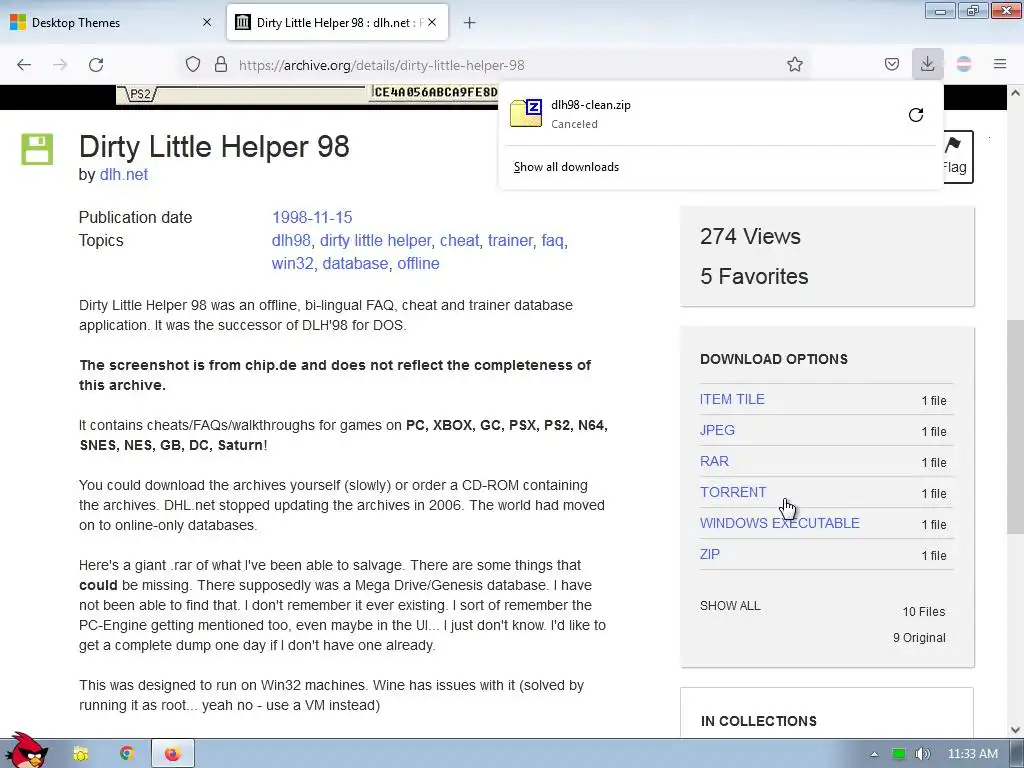Click the DOWNLOAD OPTIONS heading
The height and width of the screenshot is (768, 1024).
773,359
